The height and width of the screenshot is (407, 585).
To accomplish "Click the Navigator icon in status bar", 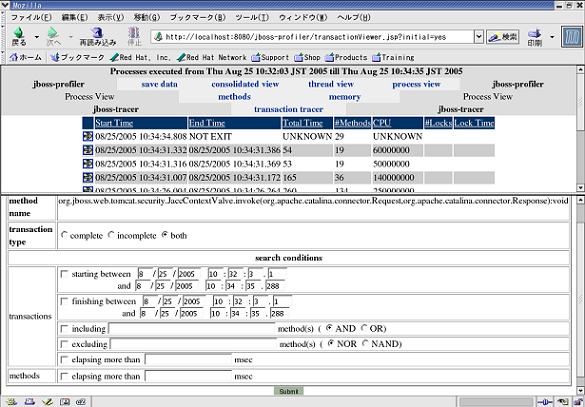I will [x=12, y=402].
